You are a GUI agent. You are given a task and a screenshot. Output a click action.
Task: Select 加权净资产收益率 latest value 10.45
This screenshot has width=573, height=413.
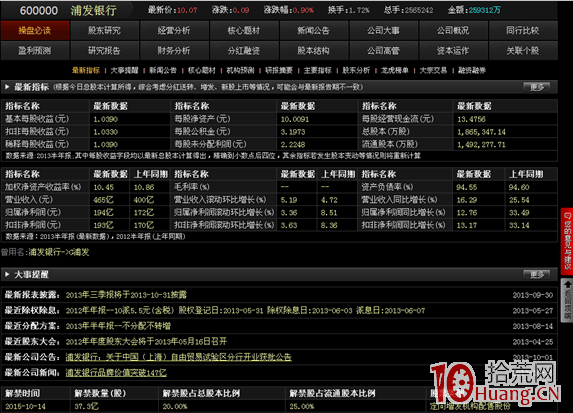[x=104, y=187]
